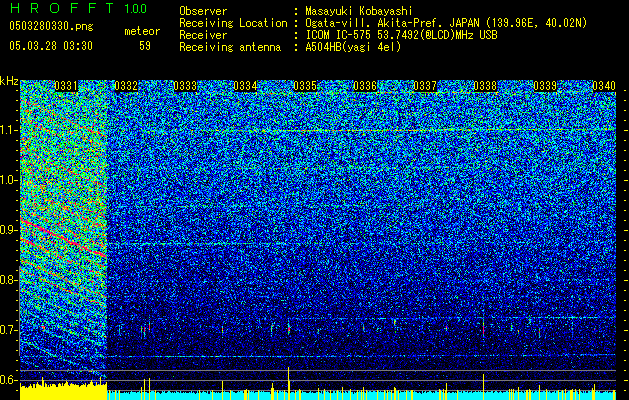Click the 0.8 kHz axis tick label
This screenshot has width=629, height=400.
[x=9, y=280]
